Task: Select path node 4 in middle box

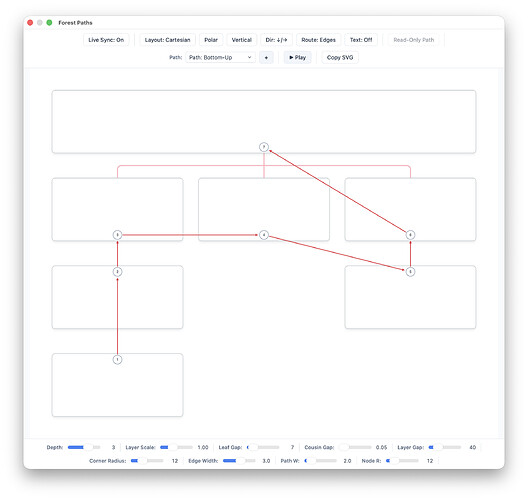Action: [264, 235]
